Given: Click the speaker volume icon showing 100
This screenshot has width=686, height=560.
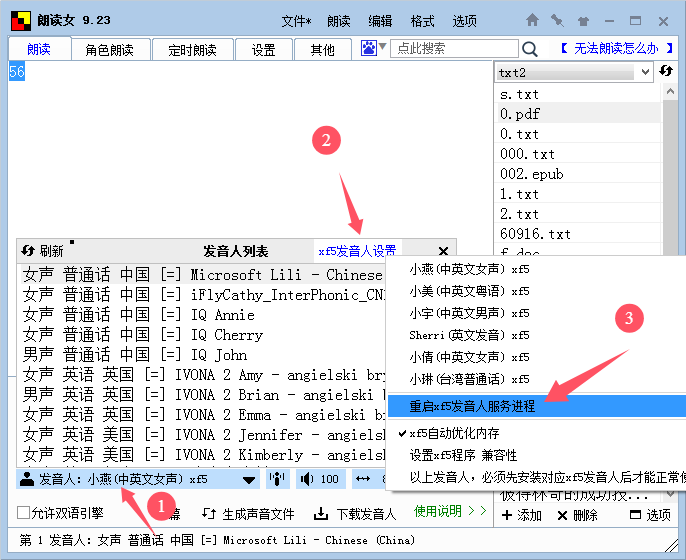Looking at the screenshot, I should 321,479.
